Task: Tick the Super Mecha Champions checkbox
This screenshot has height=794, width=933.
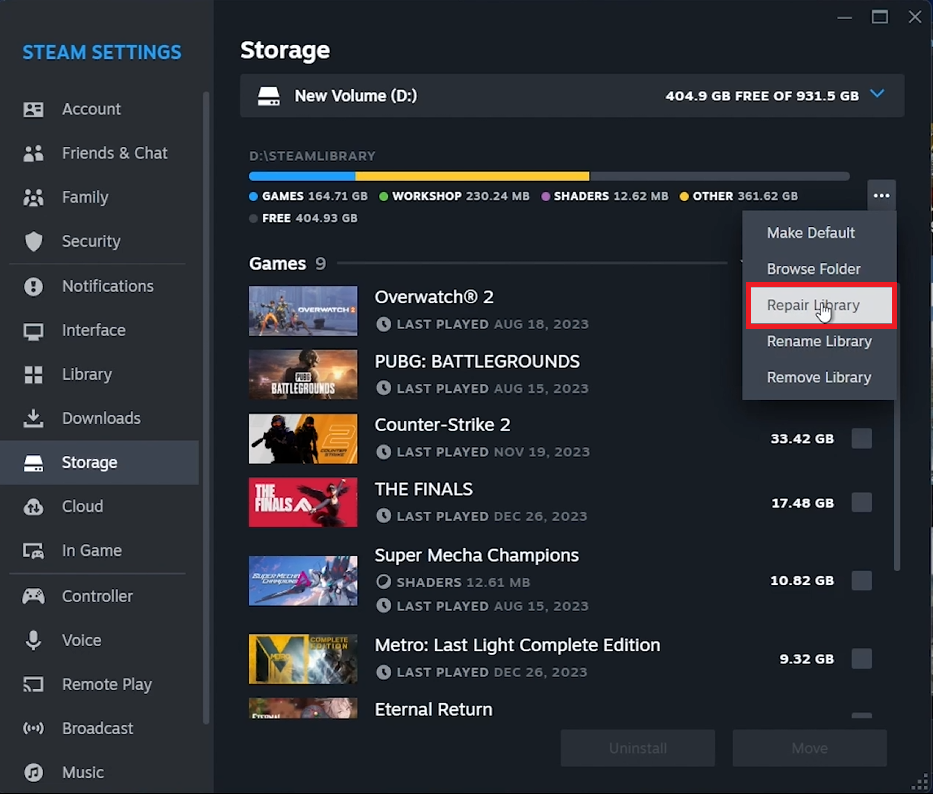Action: (862, 580)
